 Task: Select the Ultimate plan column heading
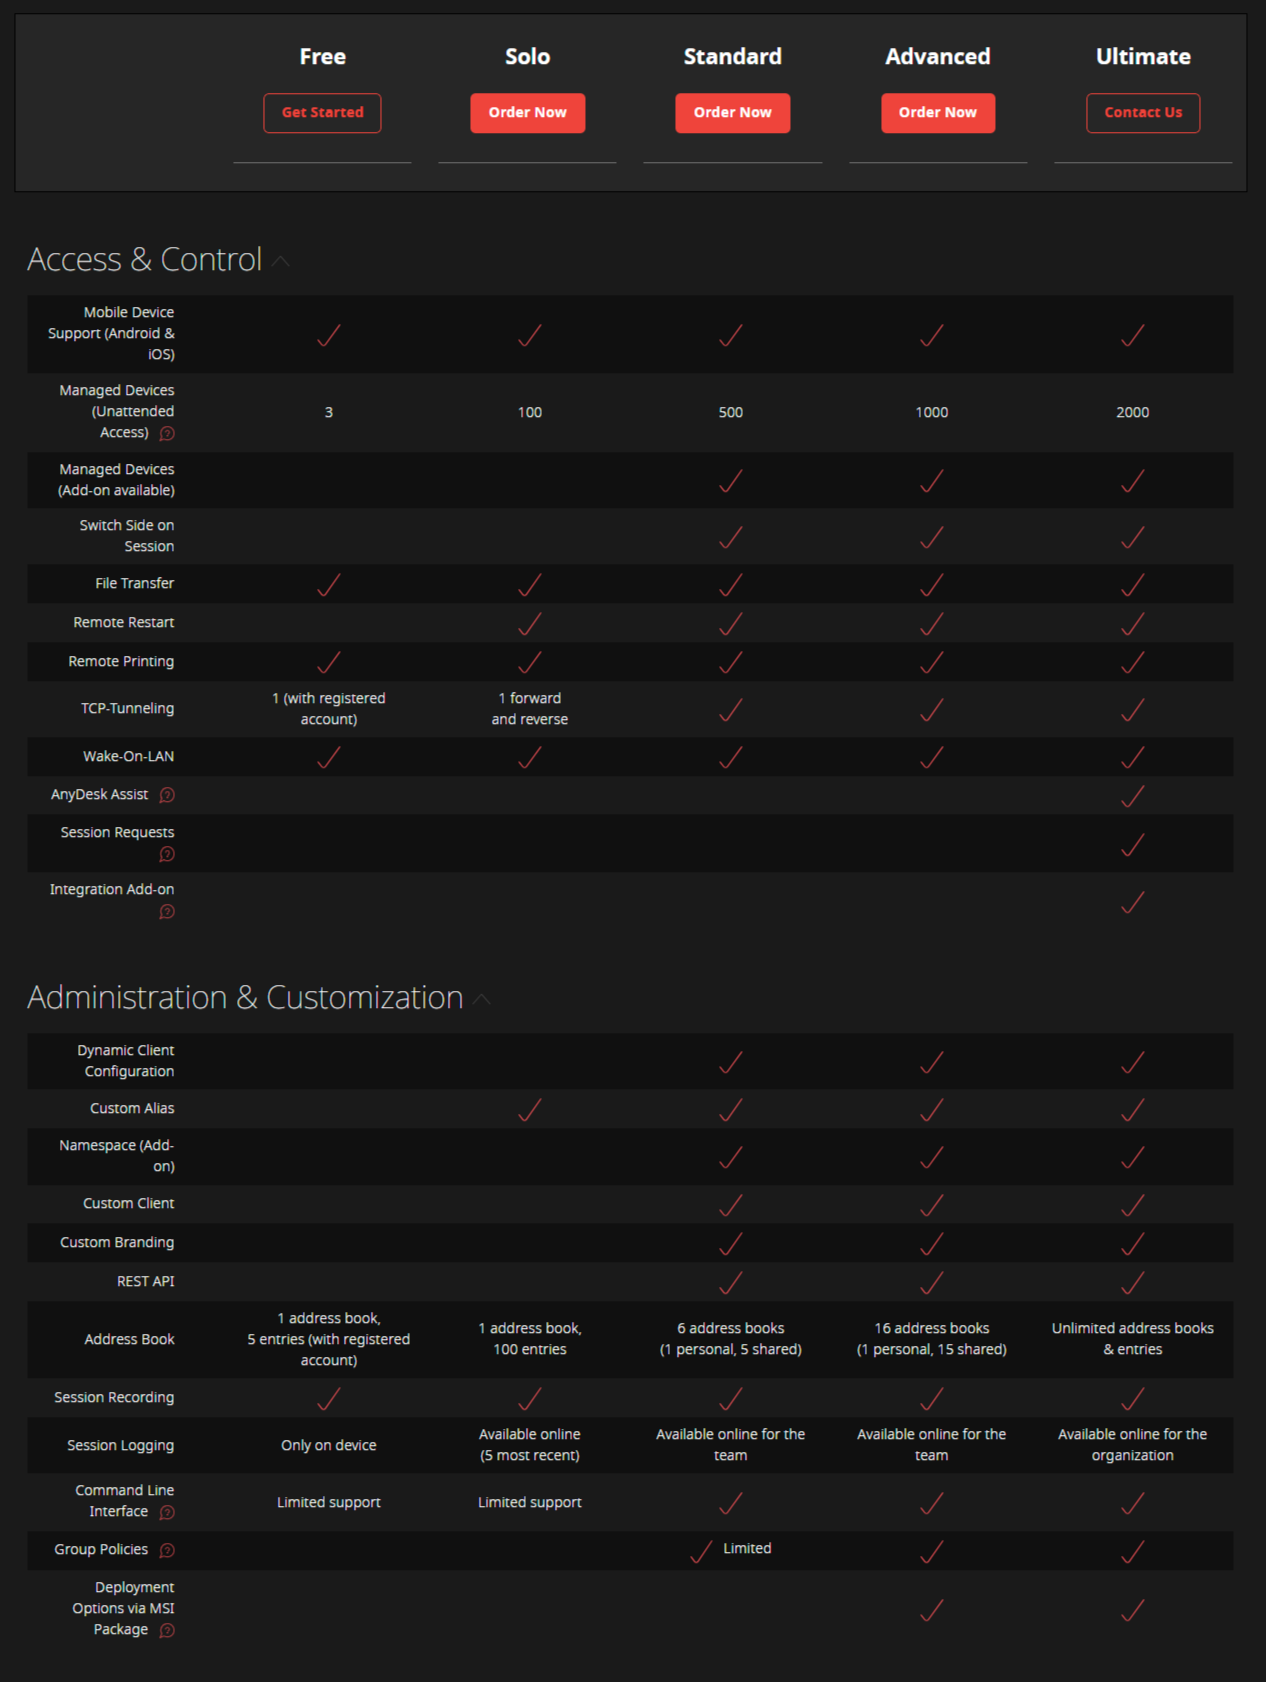[x=1143, y=57]
